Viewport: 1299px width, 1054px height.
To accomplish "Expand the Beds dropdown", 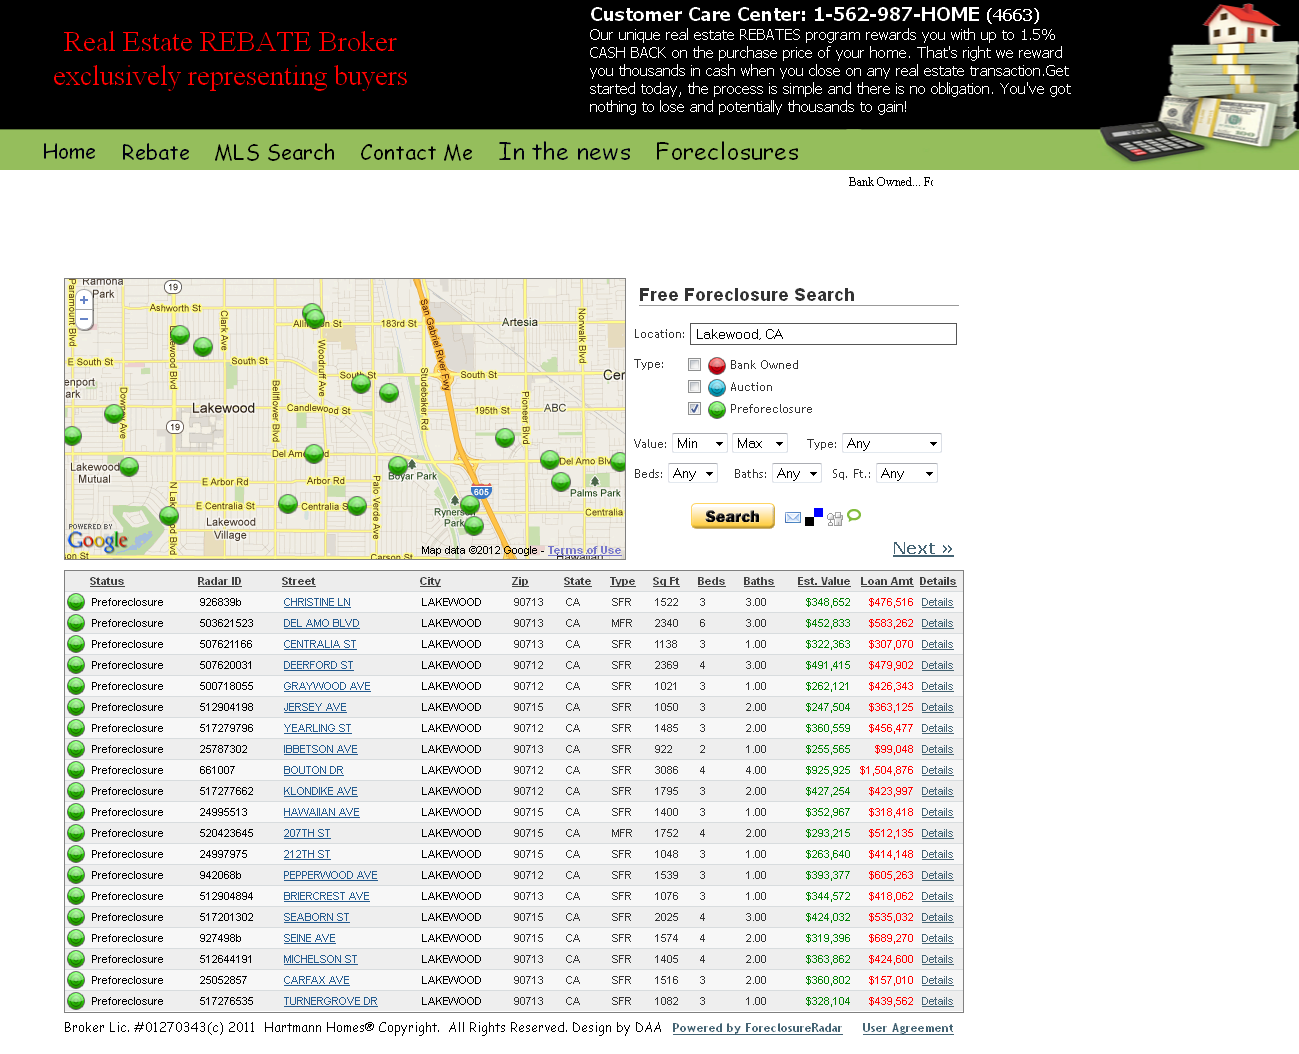I will pos(695,474).
